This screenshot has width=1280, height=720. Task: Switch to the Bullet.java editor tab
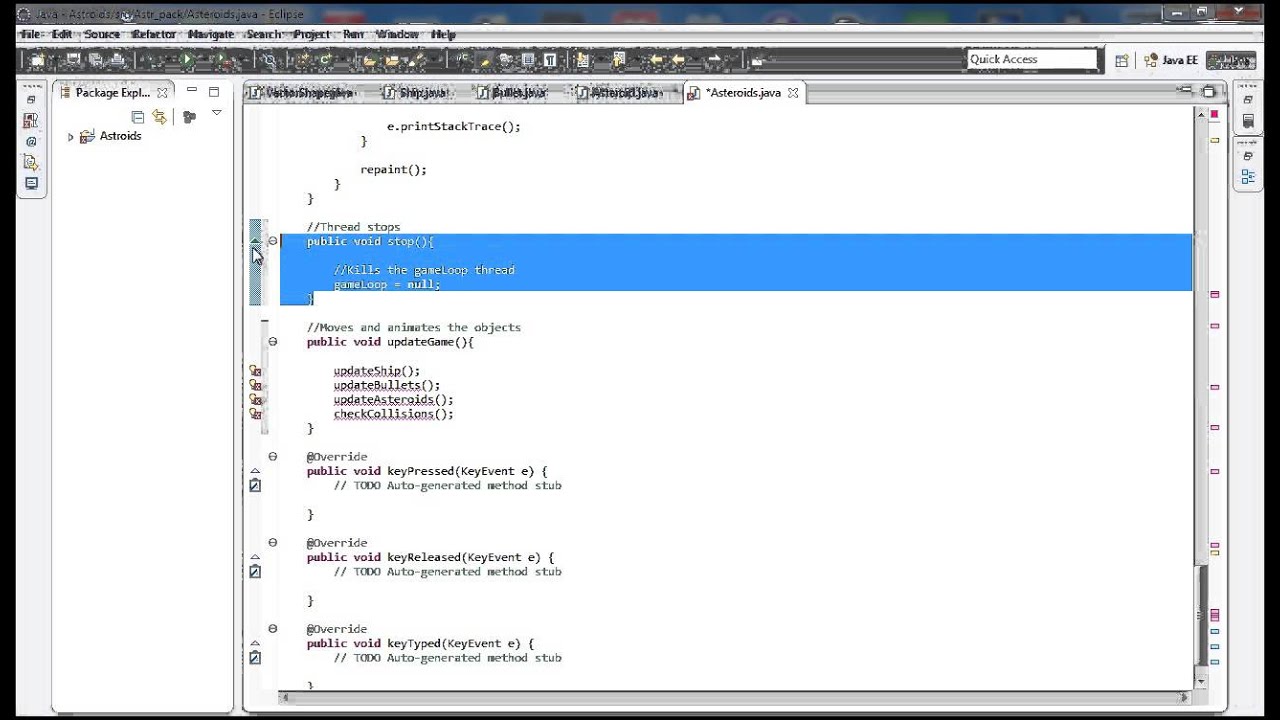[x=511, y=92]
